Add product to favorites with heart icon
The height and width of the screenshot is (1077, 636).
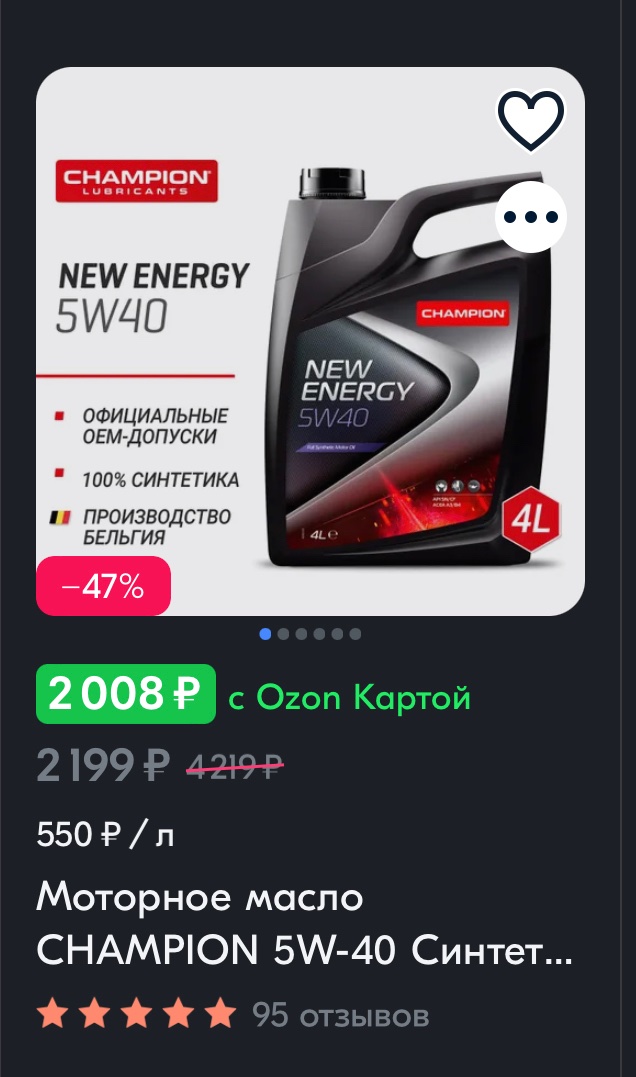(x=530, y=120)
